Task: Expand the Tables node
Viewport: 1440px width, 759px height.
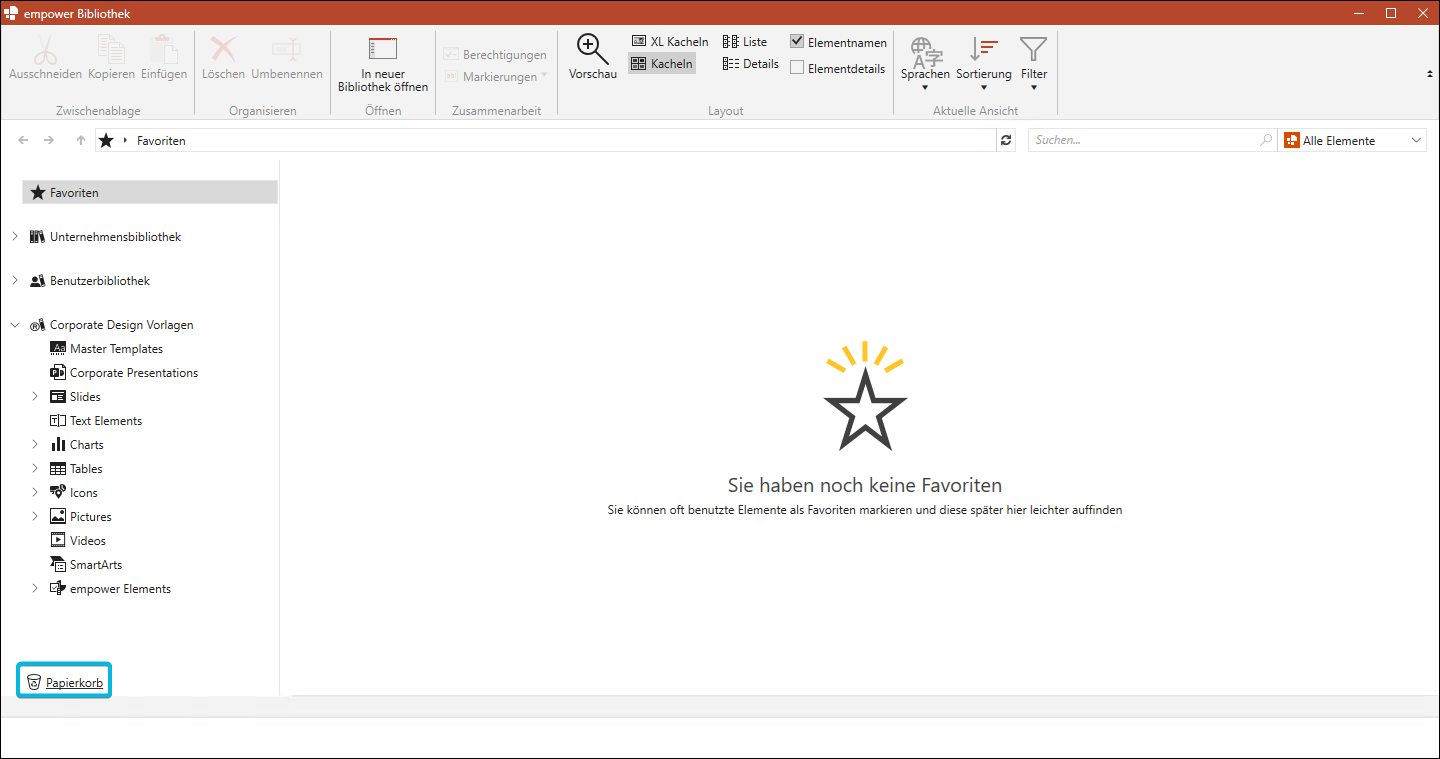Action: coord(35,469)
